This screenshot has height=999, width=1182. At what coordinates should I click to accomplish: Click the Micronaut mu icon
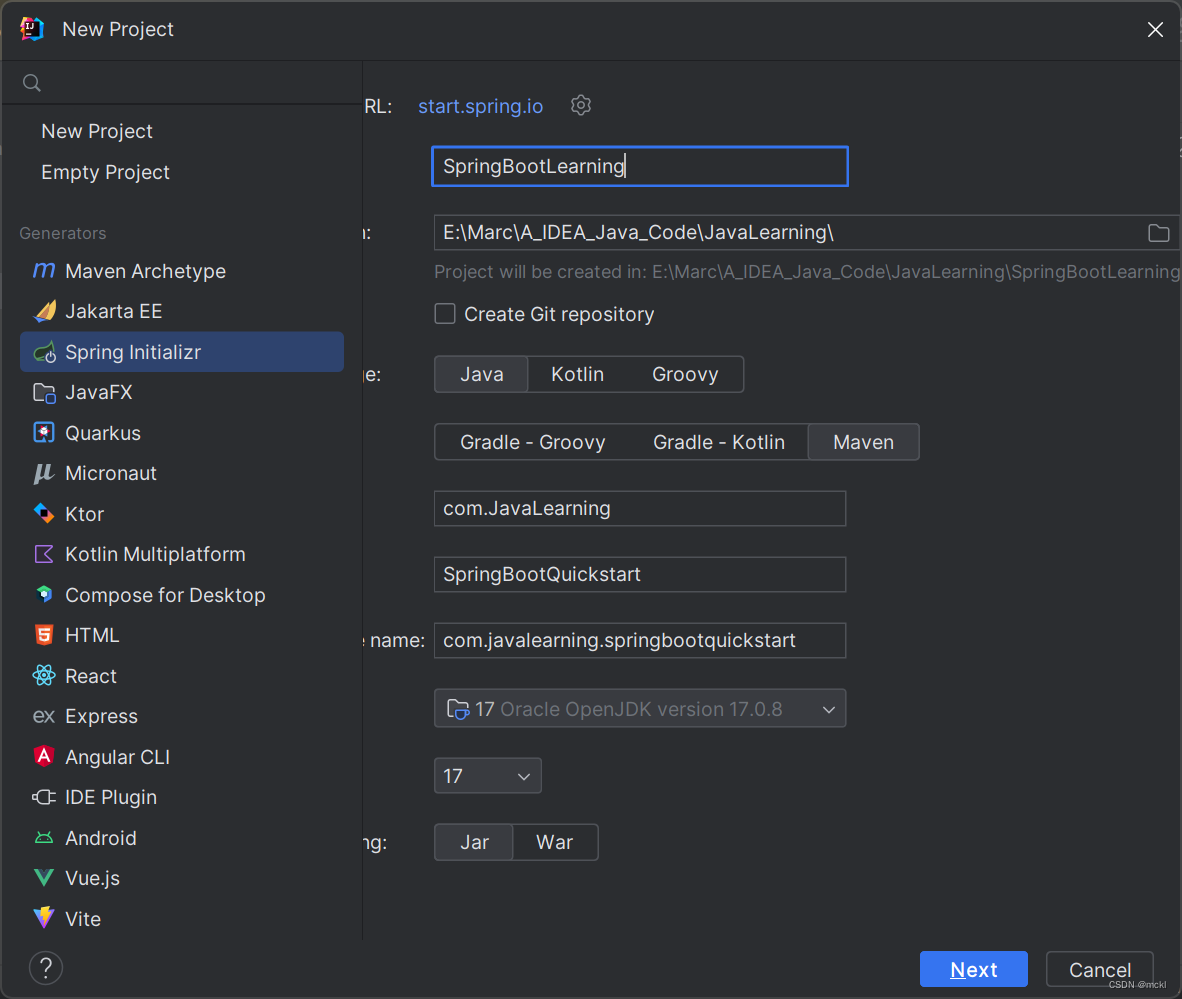click(44, 473)
